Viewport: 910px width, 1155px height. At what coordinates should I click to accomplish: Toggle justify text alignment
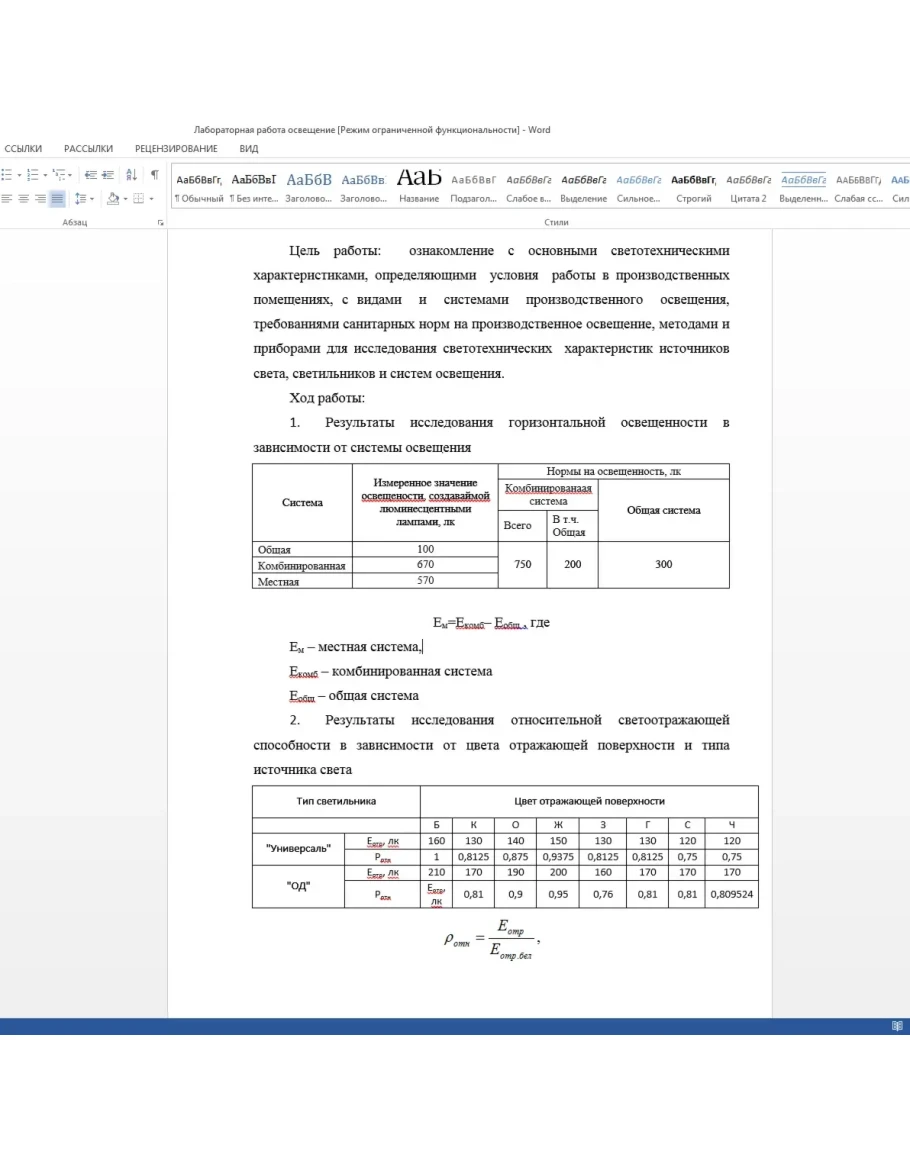pyautogui.click(x=57, y=199)
